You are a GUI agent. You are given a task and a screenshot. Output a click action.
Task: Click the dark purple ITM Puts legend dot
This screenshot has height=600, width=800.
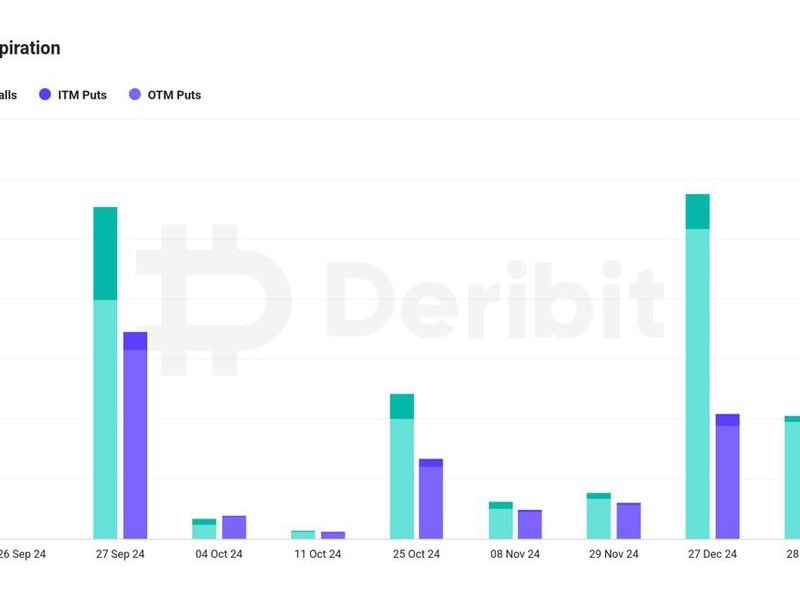click(44, 95)
